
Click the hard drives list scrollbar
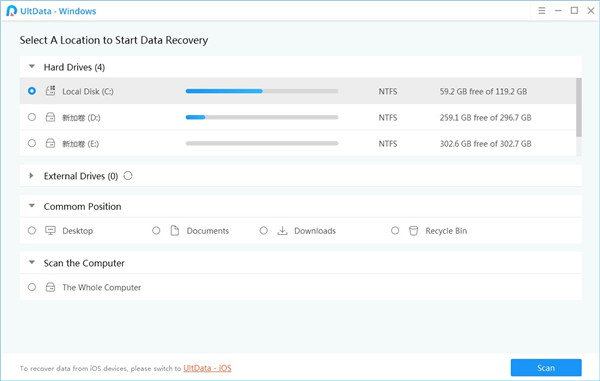579,107
